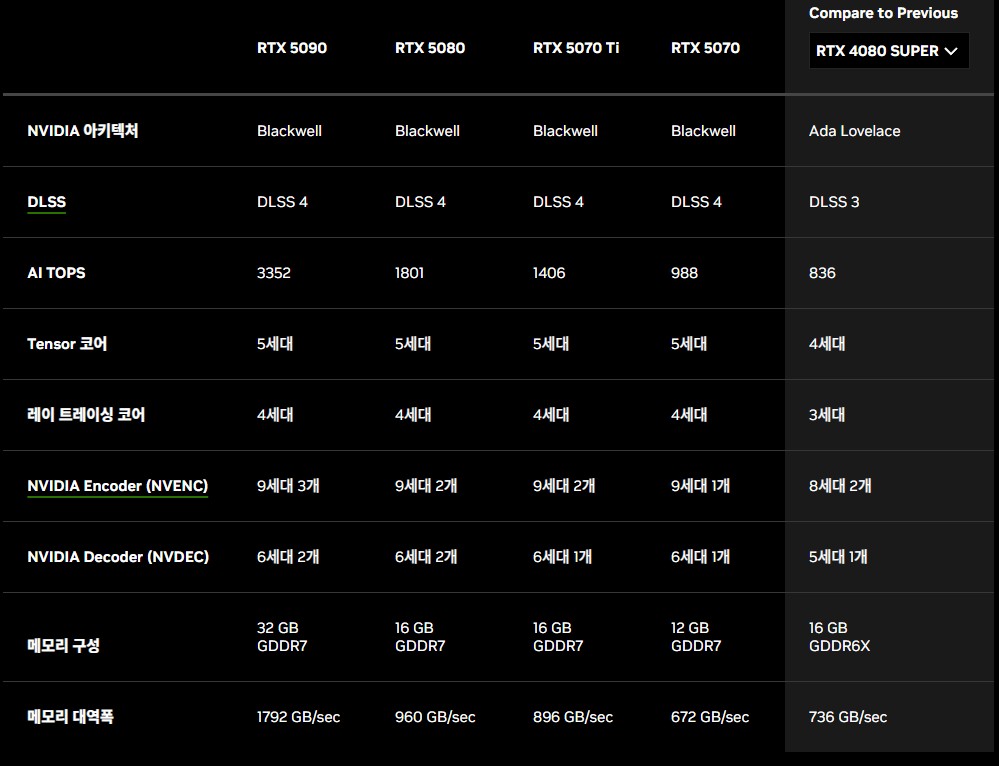Viewport: 999px width, 766px height.
Task: Click the AI TOPS value 1406
Action: pos(549,273)
